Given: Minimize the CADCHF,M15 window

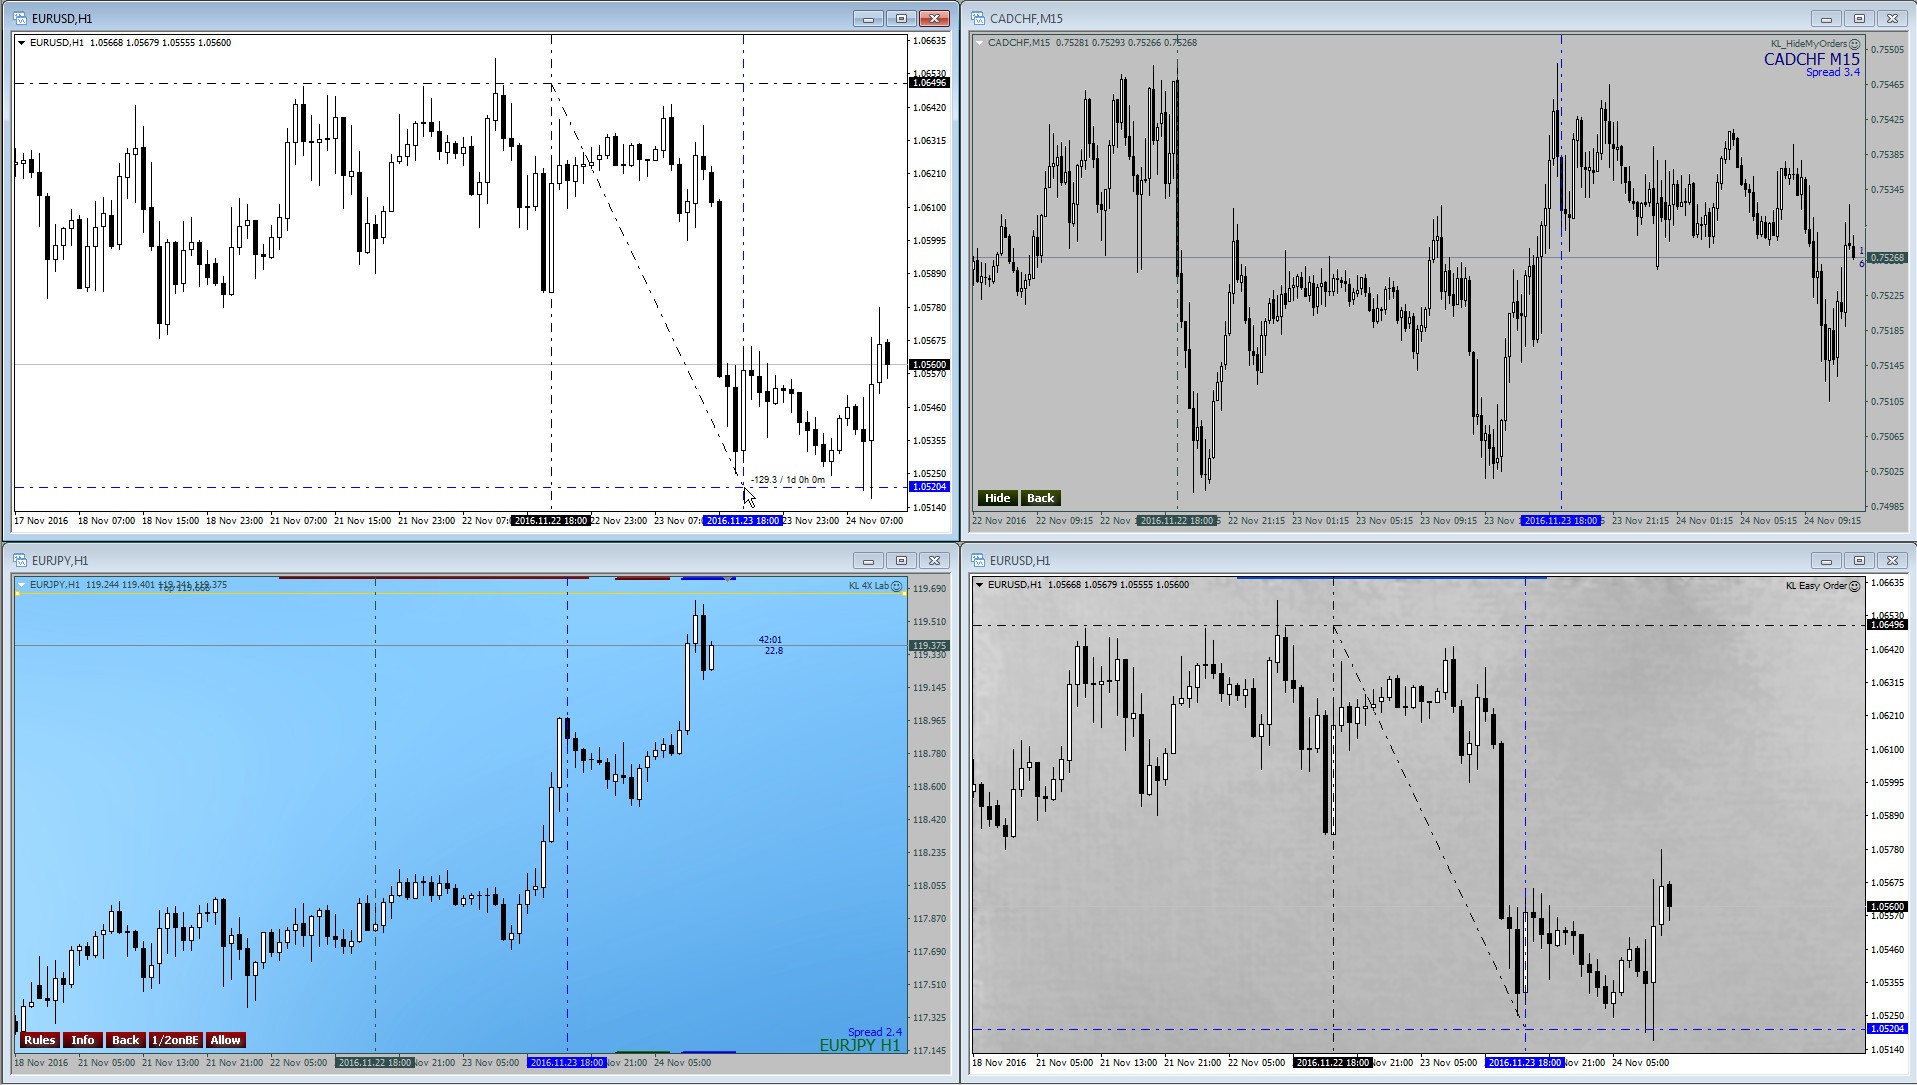Looking at the screenshot, I should [x=1826, y=19].
